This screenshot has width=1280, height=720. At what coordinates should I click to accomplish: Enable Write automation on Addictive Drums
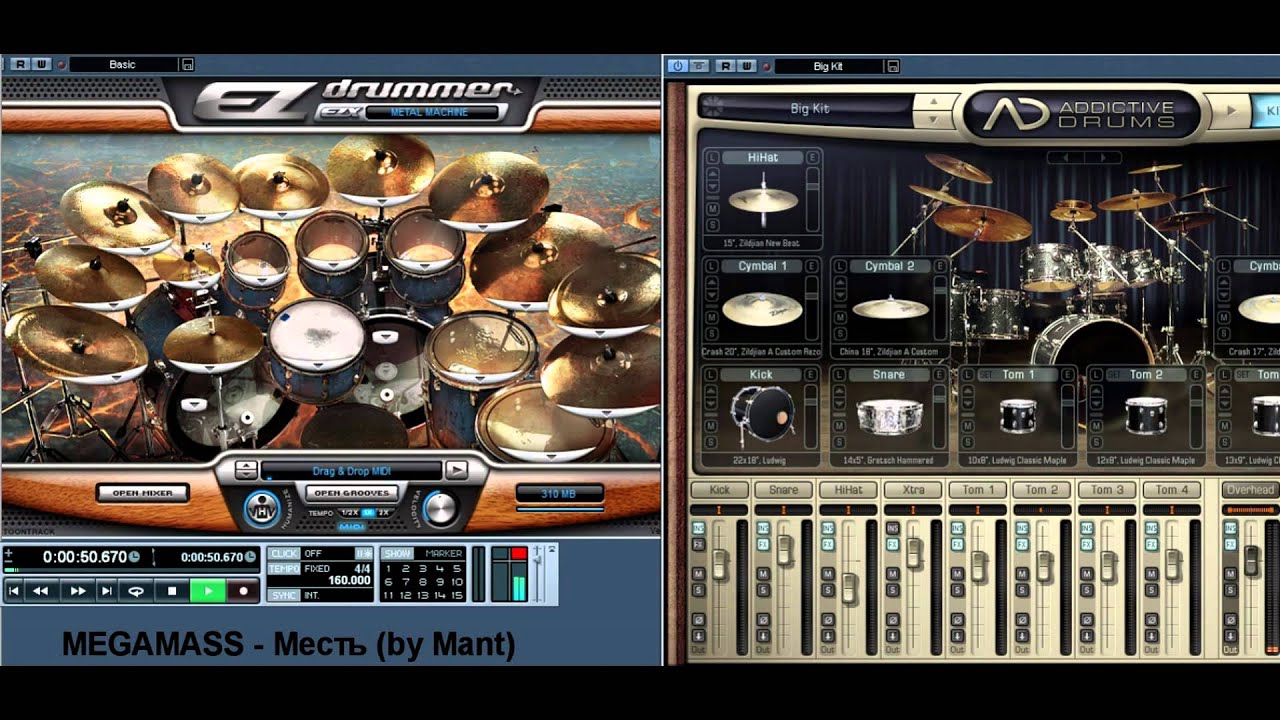point(745,66)
